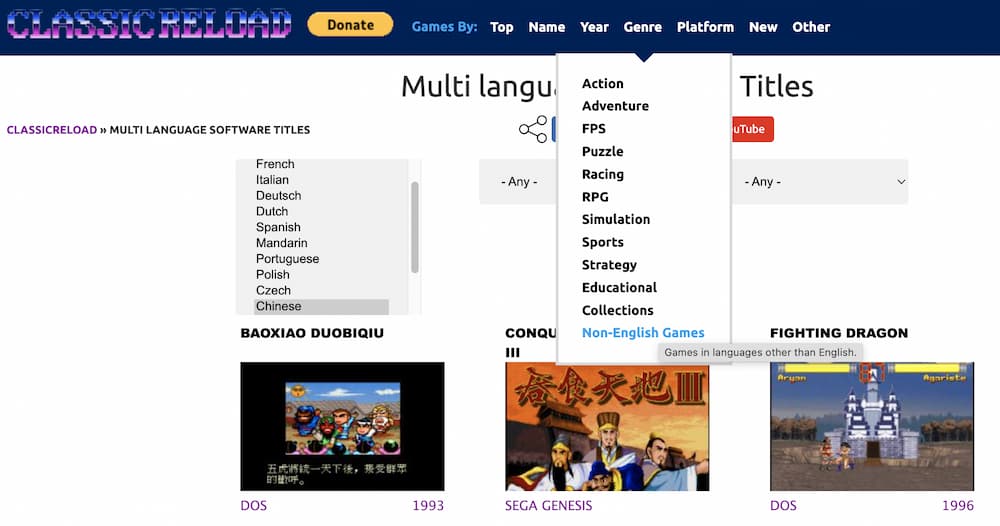Select Action from the Genre dropdown

[603, 84]
